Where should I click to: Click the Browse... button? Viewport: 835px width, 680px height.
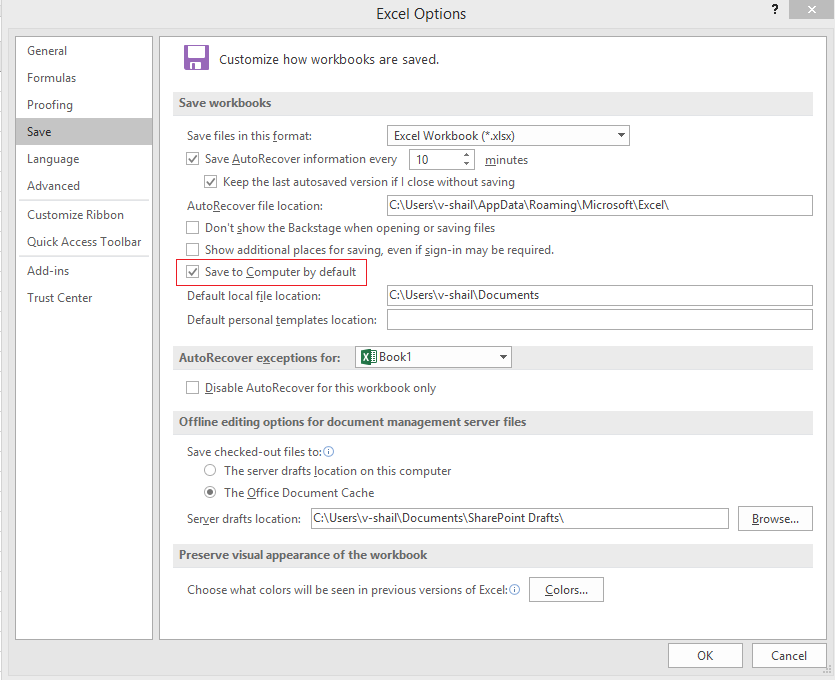(x=775, y=519)
